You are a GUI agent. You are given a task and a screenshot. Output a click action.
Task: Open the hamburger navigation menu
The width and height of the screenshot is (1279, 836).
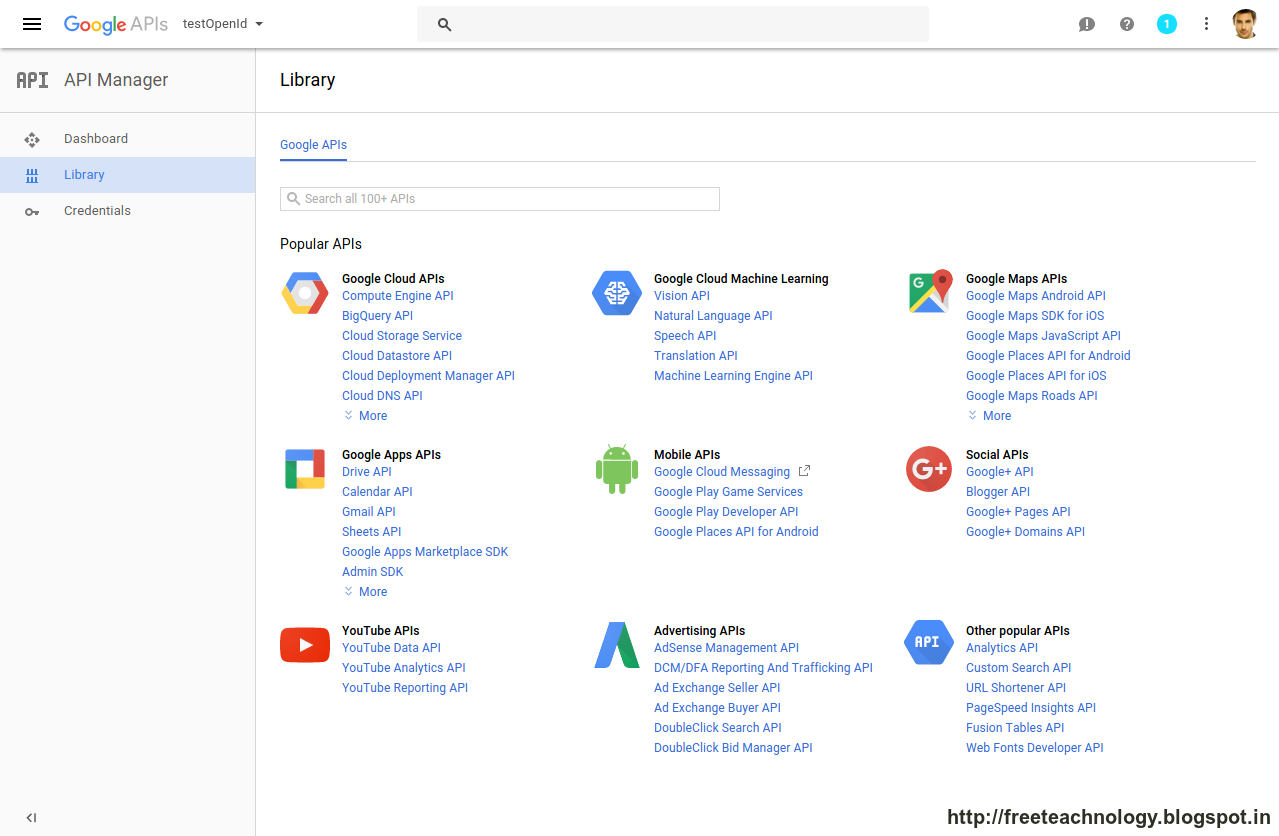coord(32,24)
